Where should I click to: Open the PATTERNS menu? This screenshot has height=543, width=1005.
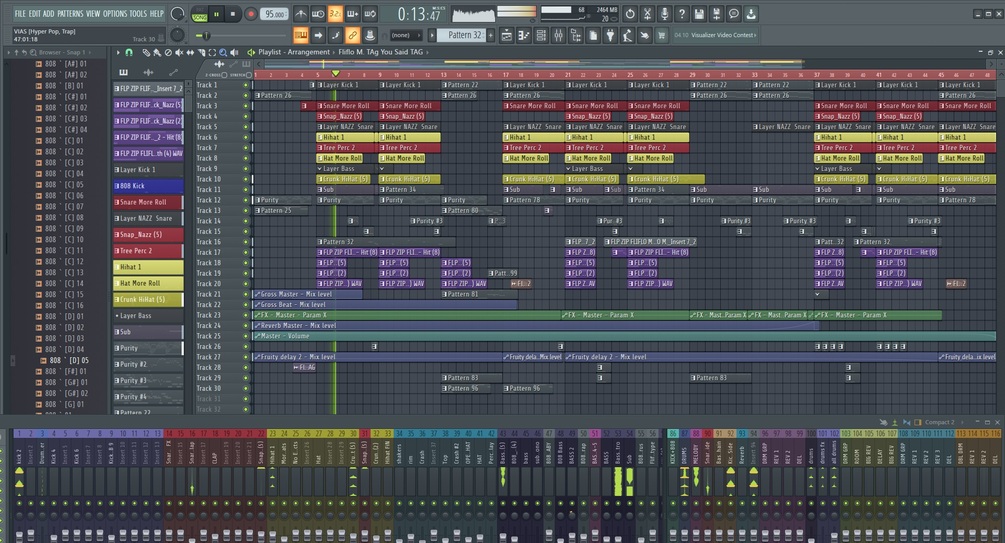pyautogui.click(x=70, y=13)
